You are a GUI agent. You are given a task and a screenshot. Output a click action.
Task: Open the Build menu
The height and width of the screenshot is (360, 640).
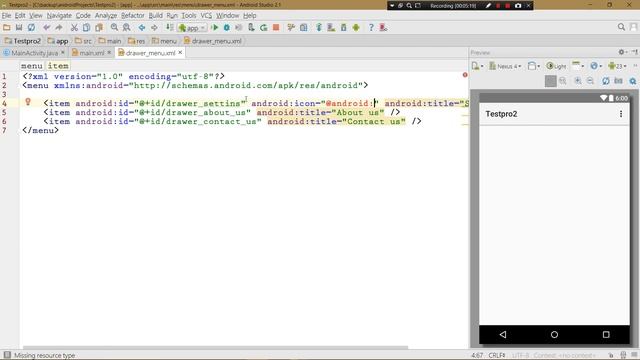[x=156, y=16]
